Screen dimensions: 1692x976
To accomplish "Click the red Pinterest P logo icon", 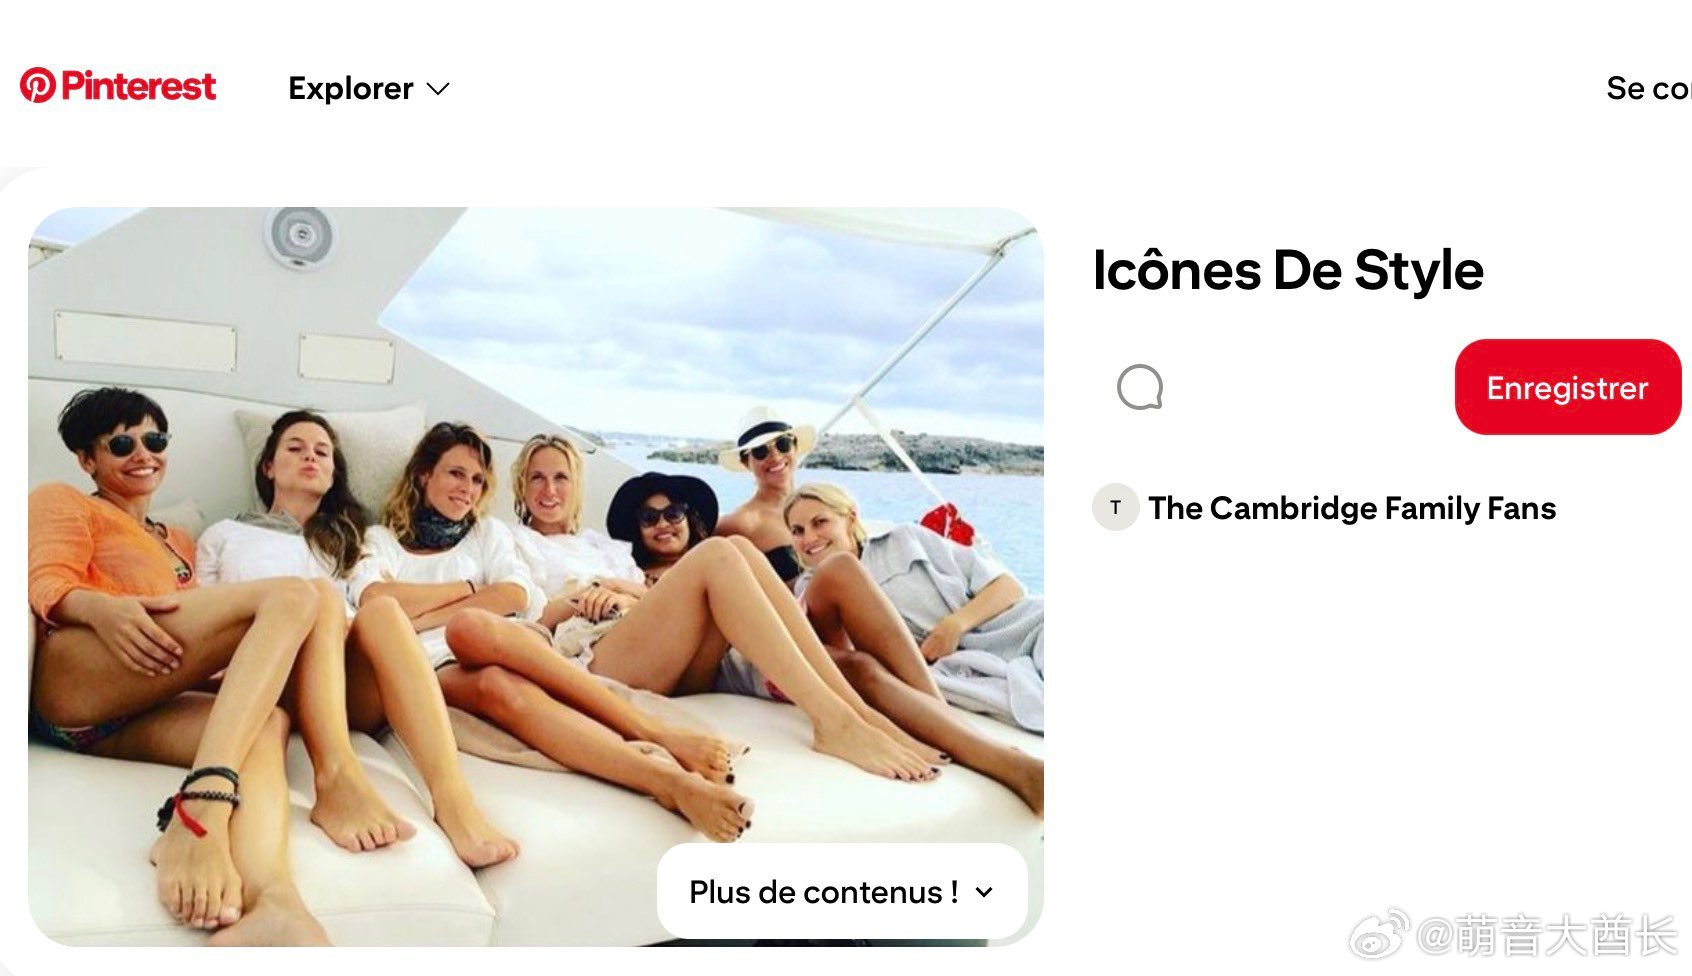I will pos(38,86).
